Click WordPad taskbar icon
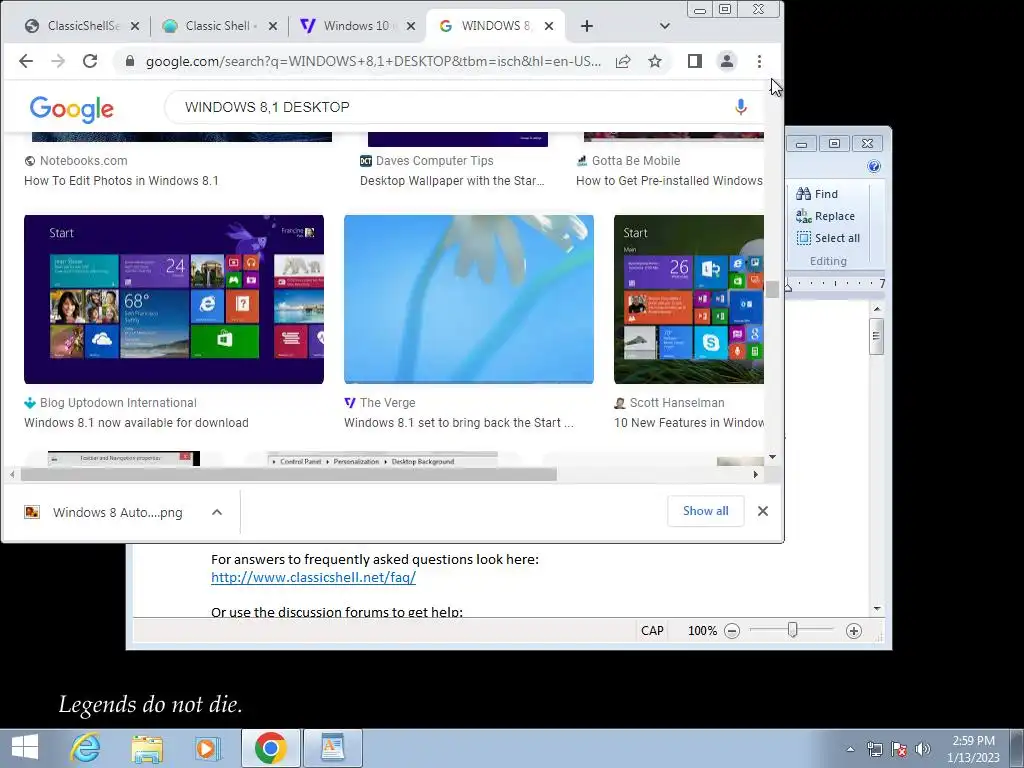Image resolution: width=1024 pixels, height=768 pixels. click(x=332, y=748)
